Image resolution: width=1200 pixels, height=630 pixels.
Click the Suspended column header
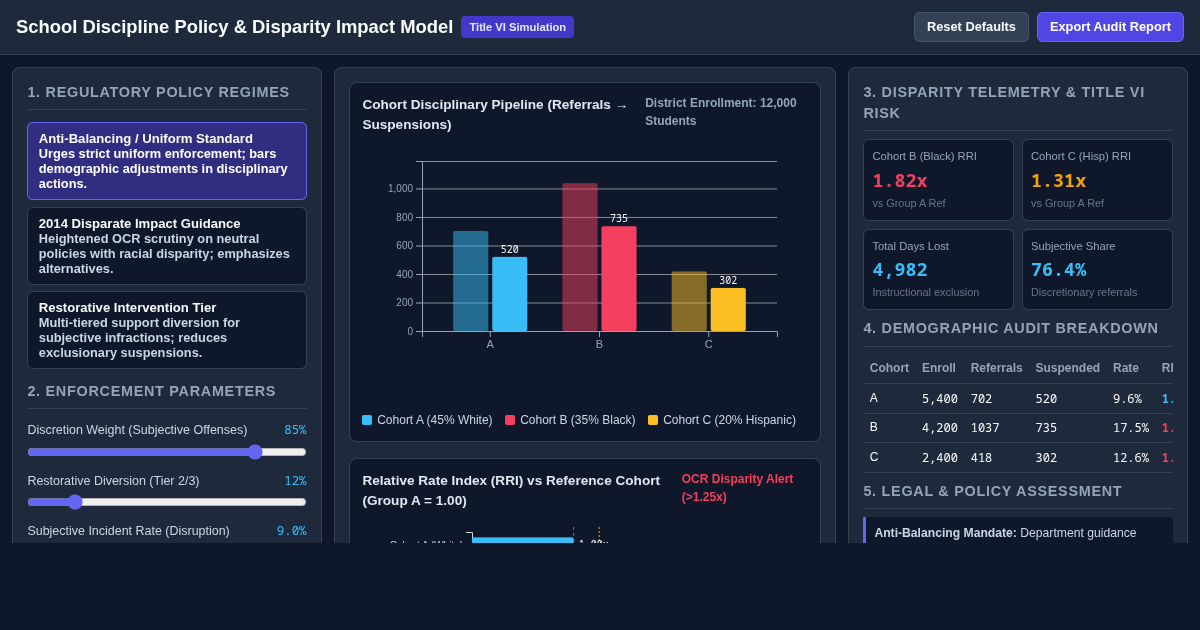(1067, 368)
